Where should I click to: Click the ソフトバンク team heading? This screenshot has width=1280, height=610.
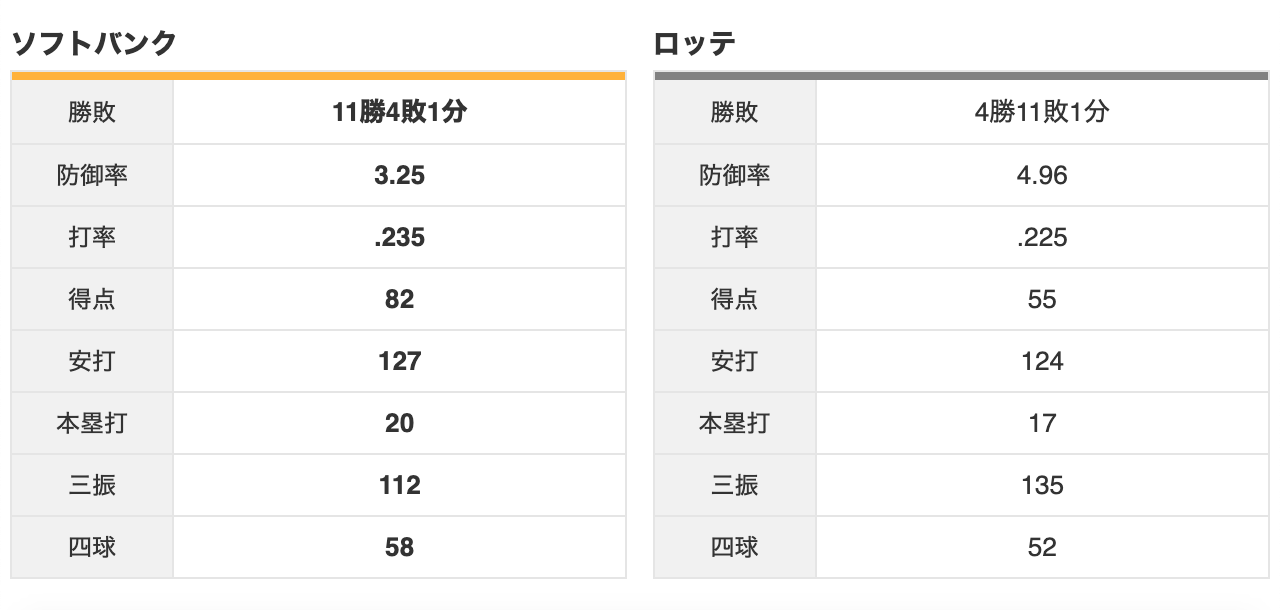pyautogui.click(x=94, y=44)
